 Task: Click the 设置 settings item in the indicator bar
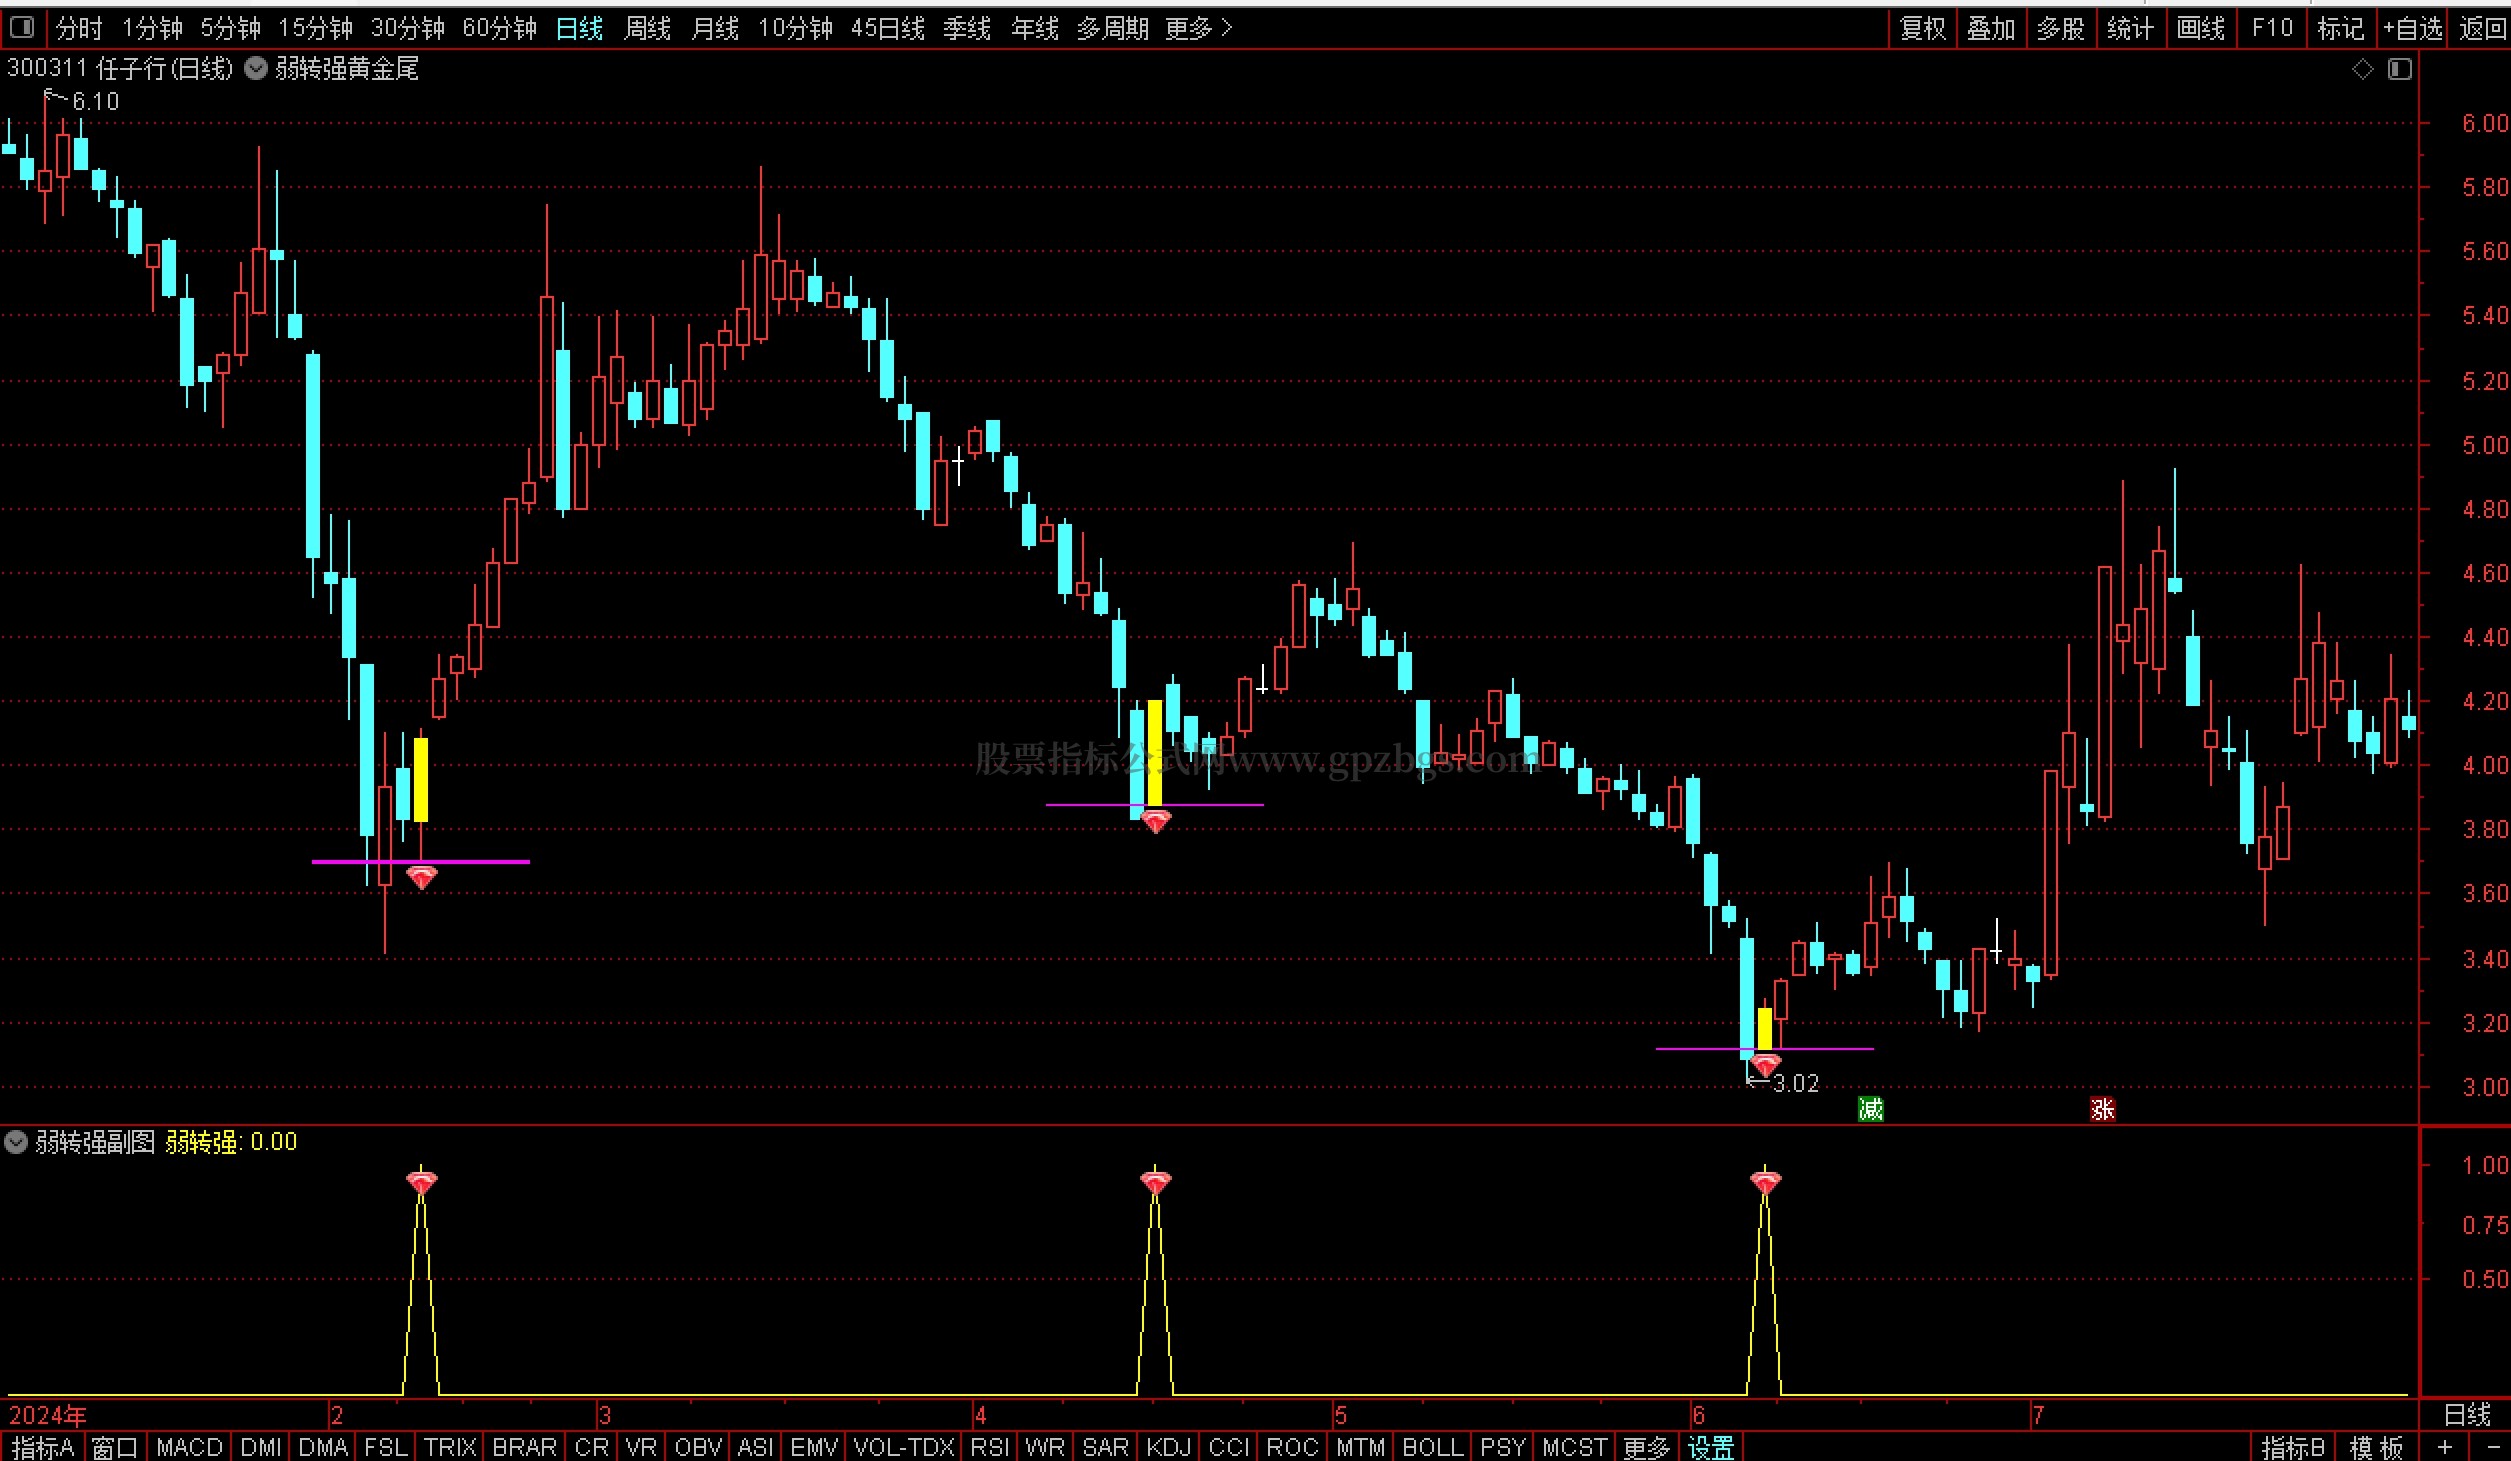pyautogui.click(x=1710, y=1447)
